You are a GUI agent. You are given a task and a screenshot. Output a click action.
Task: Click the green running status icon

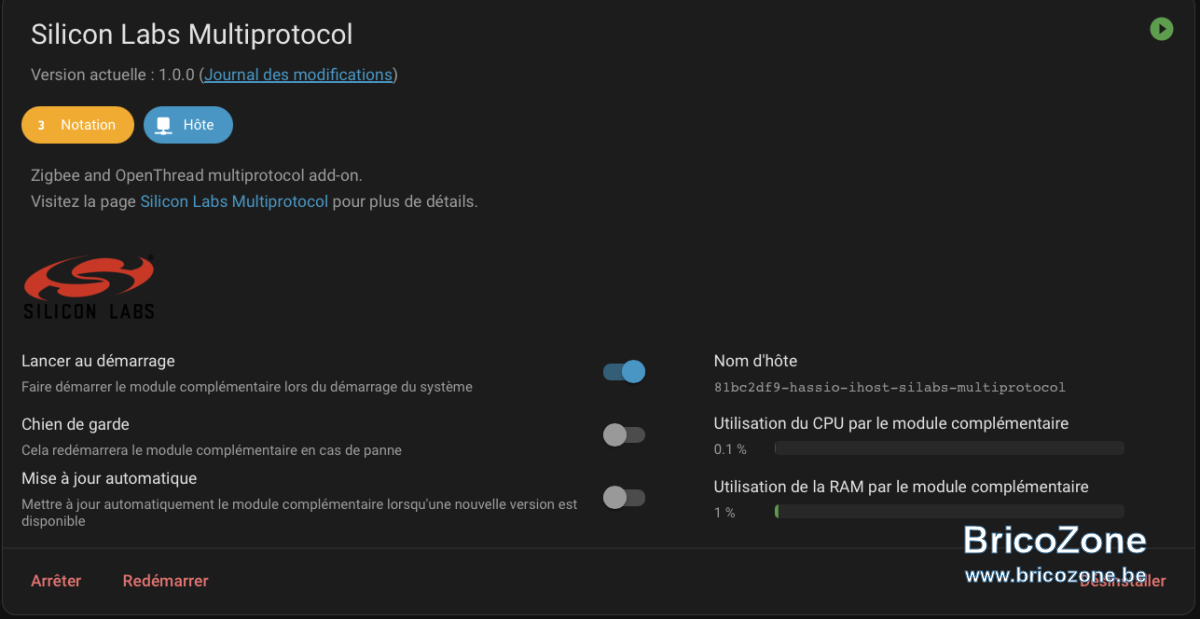1160,29
